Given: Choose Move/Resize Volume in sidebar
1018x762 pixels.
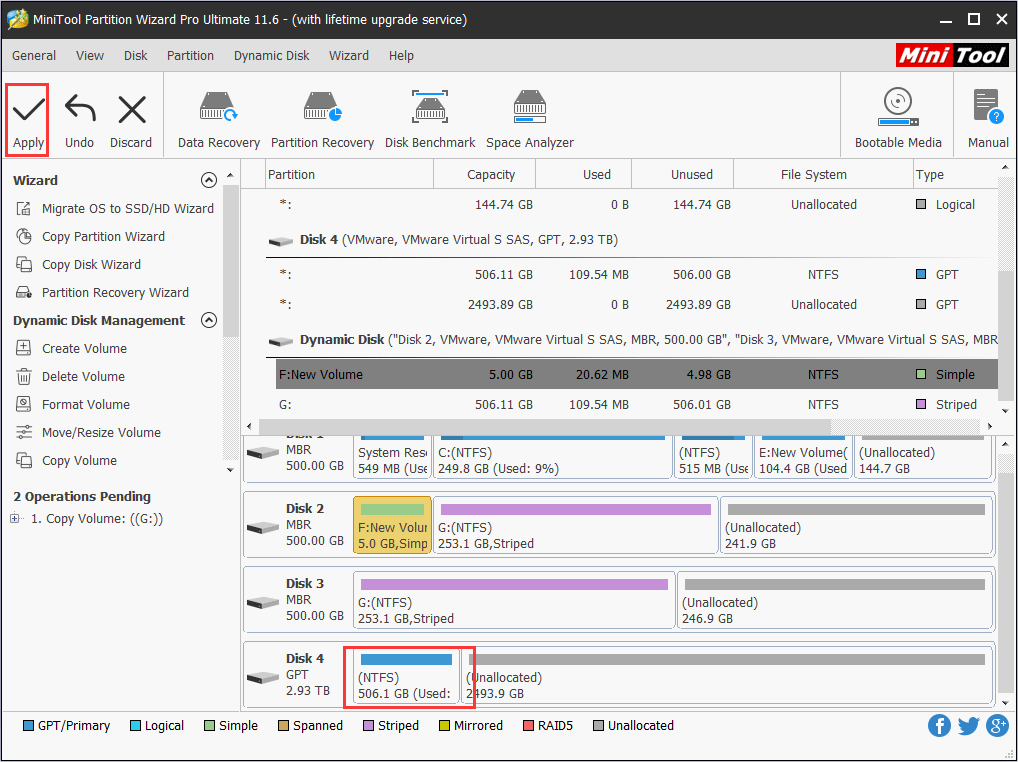Looking at the screenshot, I should pyautogui.click(x=88, y=432).
